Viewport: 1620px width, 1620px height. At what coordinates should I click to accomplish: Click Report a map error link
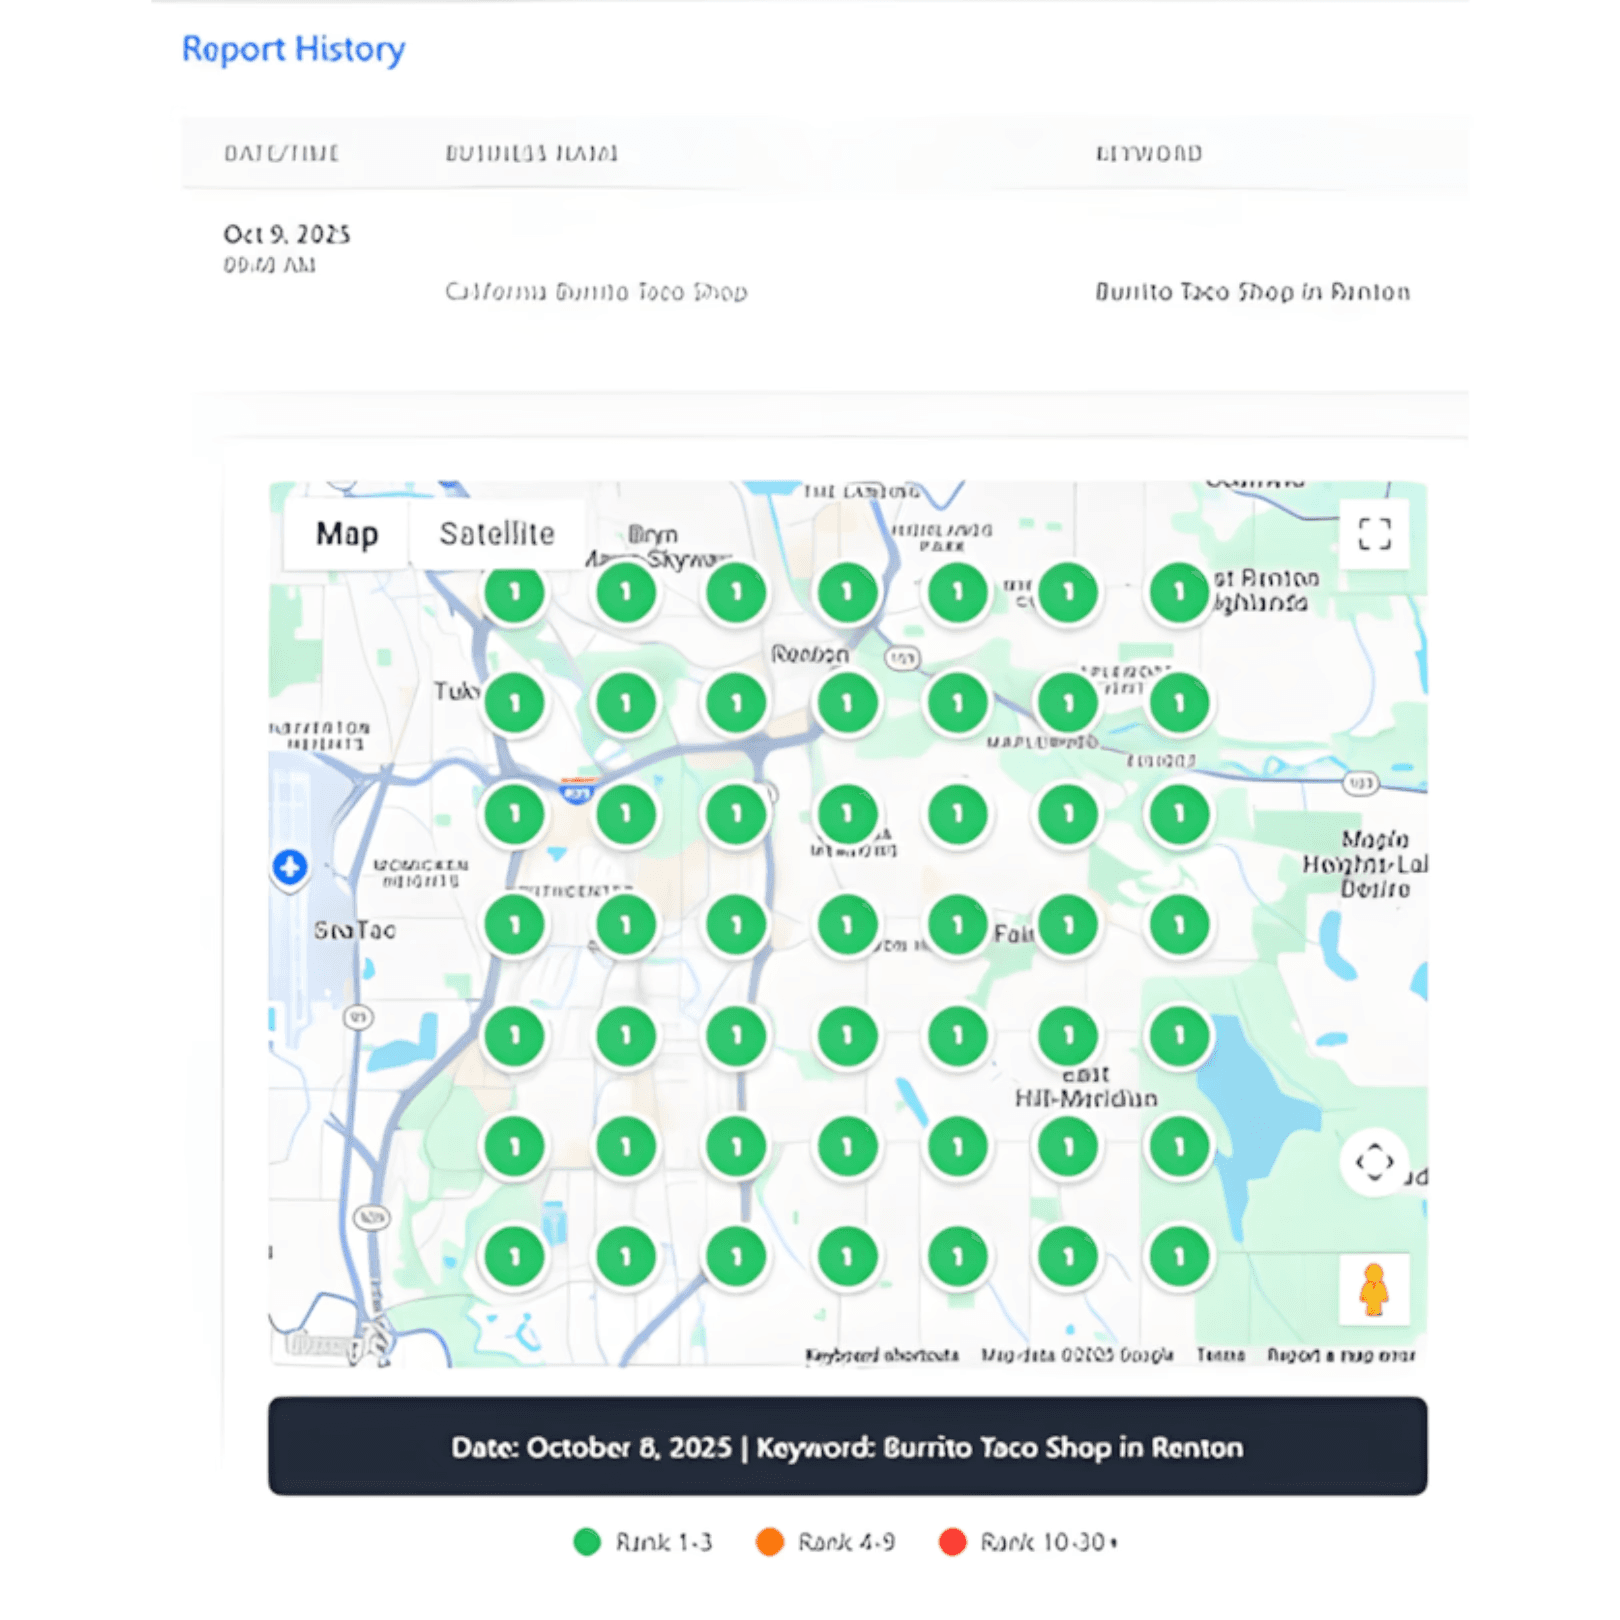pyautogui.click(x=1341, y=1355)
